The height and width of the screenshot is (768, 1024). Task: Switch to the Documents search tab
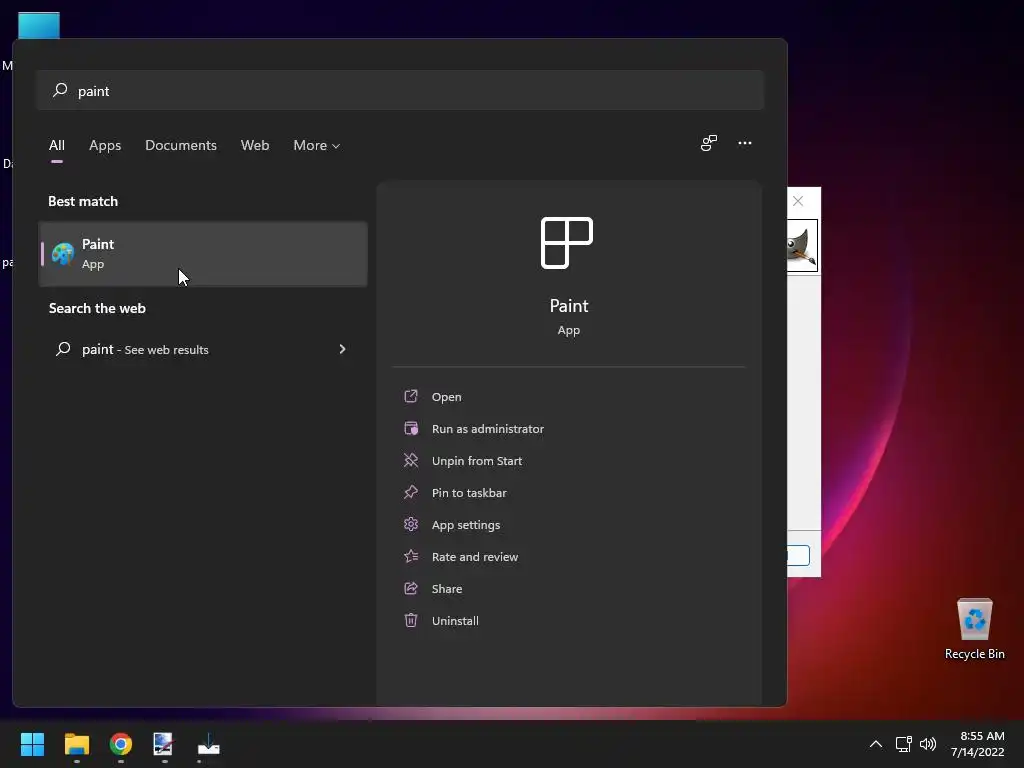pyautogui.click(x=181, y=145)
